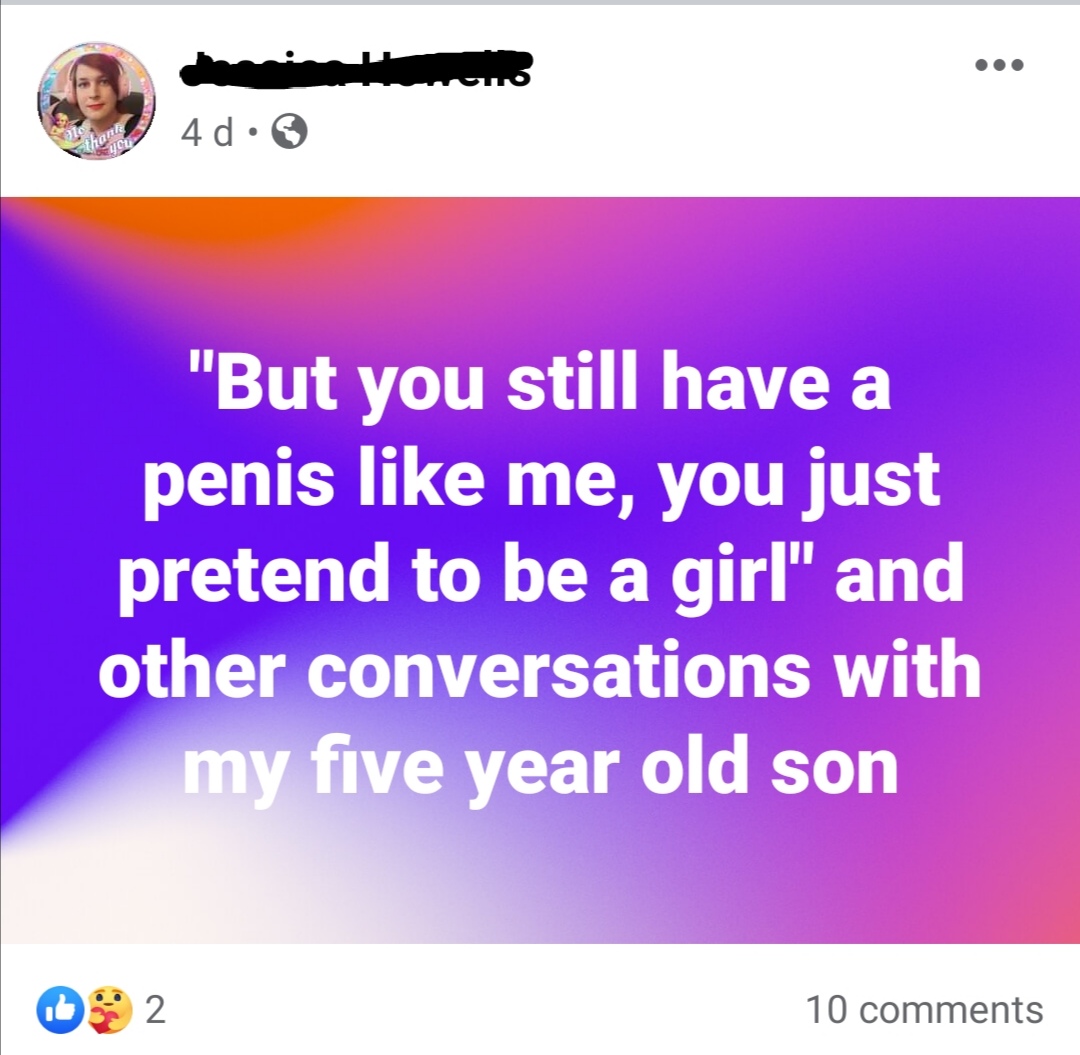Click the "other conversations with" text line
The height and width of the screenshot is (1055, 1080).
click(x=540, y=673)
